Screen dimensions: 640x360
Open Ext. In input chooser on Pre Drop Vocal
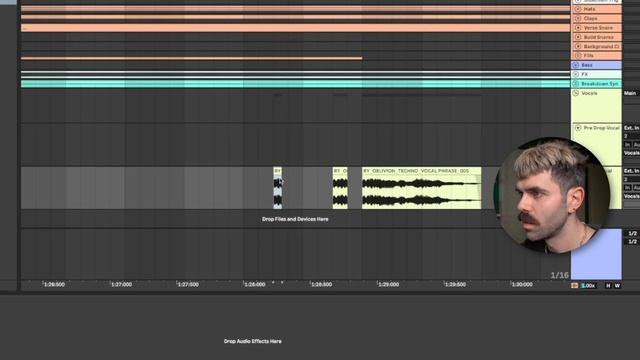tap(631, 128)
